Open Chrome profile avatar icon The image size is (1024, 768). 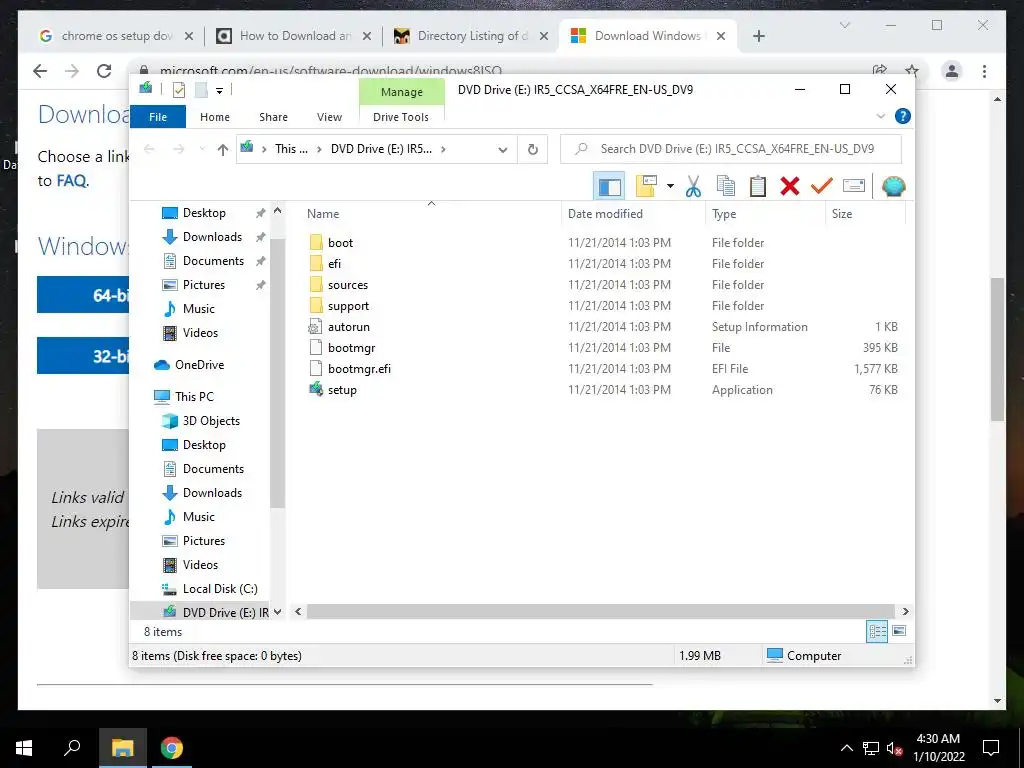pyautogui.click(x=952, y=71)
